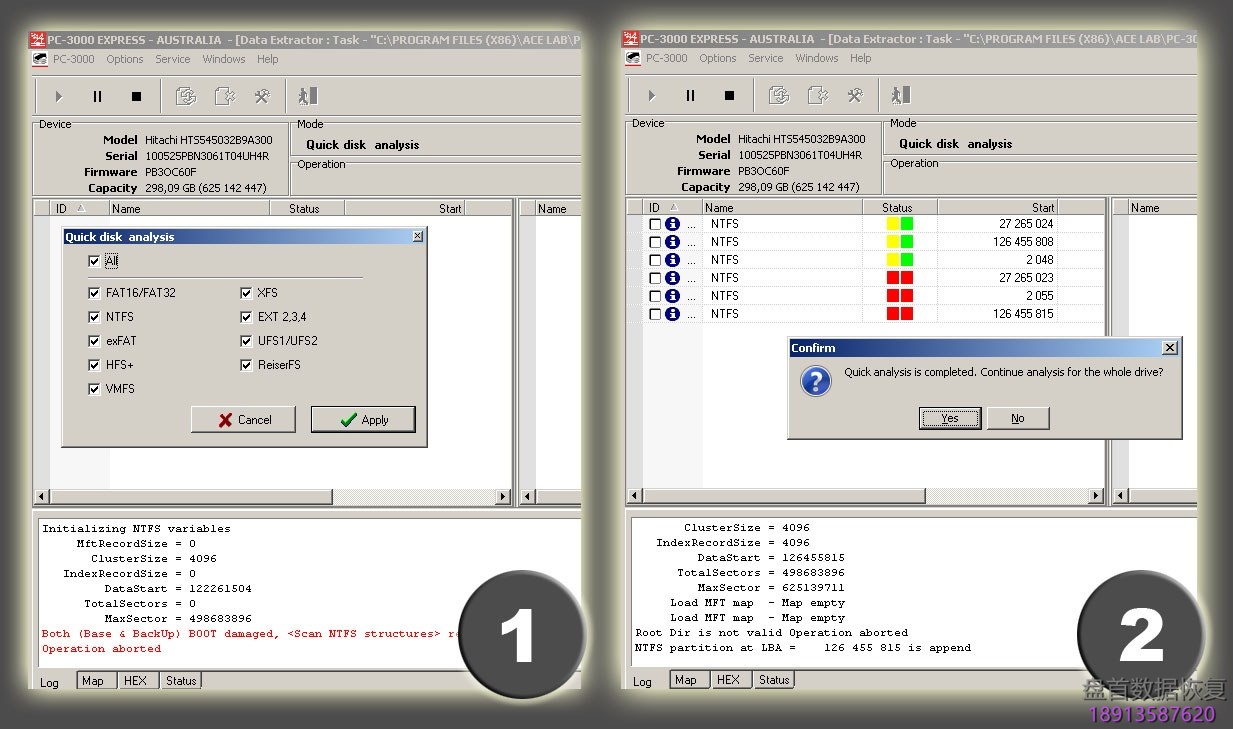Select the document refresh icon on the toolbar
1233x729 pixels.
186,95
